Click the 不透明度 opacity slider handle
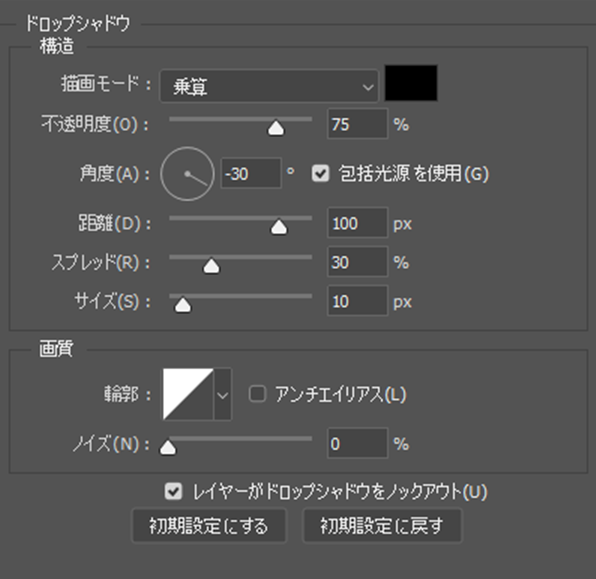 (x=276, y=128)
